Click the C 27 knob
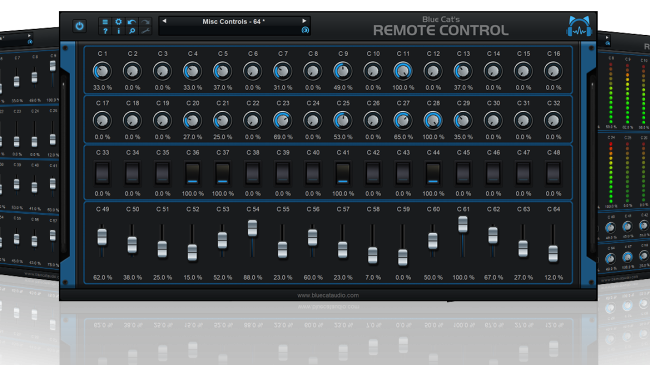 pyautogui.click(x=403, y=120)
